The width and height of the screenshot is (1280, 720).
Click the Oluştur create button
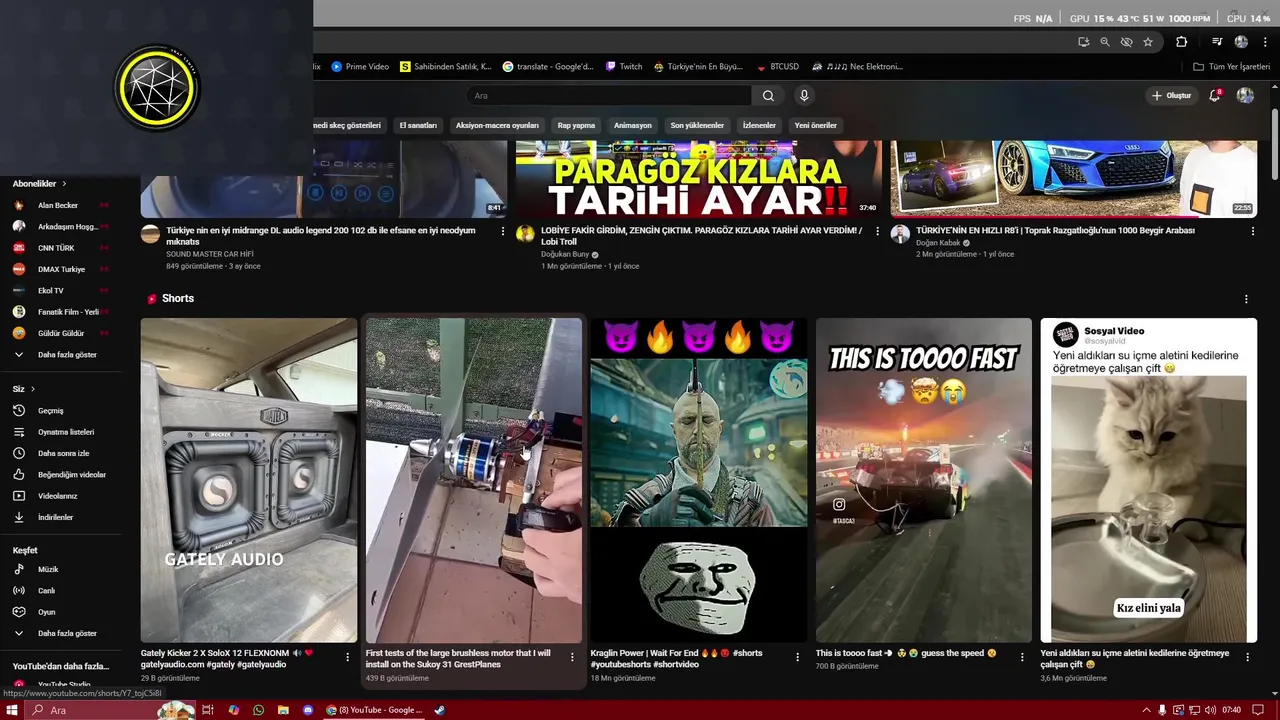point(1171,96)
